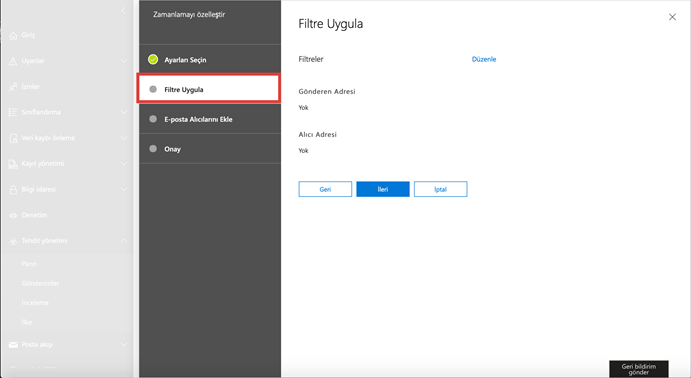Collapse the Tehdit yönetimi section chevron
This screenshot has width=691, height=378.
coord(124,241)
